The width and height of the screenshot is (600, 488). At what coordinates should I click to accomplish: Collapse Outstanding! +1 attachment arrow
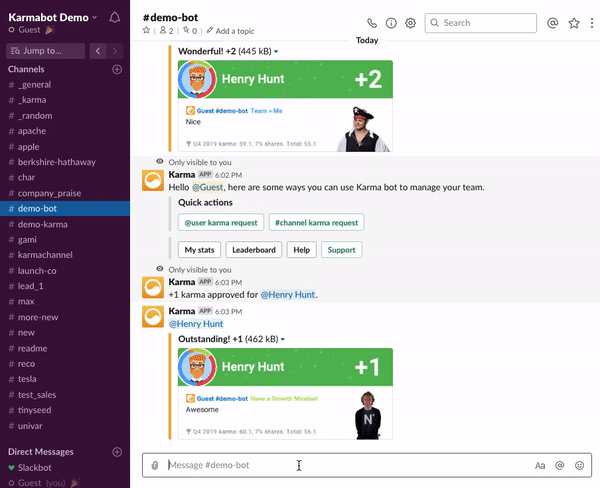(282, 339)
